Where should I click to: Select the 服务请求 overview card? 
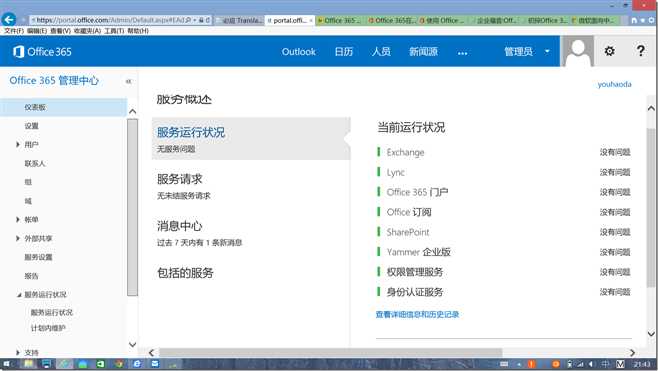click(251, 186)
